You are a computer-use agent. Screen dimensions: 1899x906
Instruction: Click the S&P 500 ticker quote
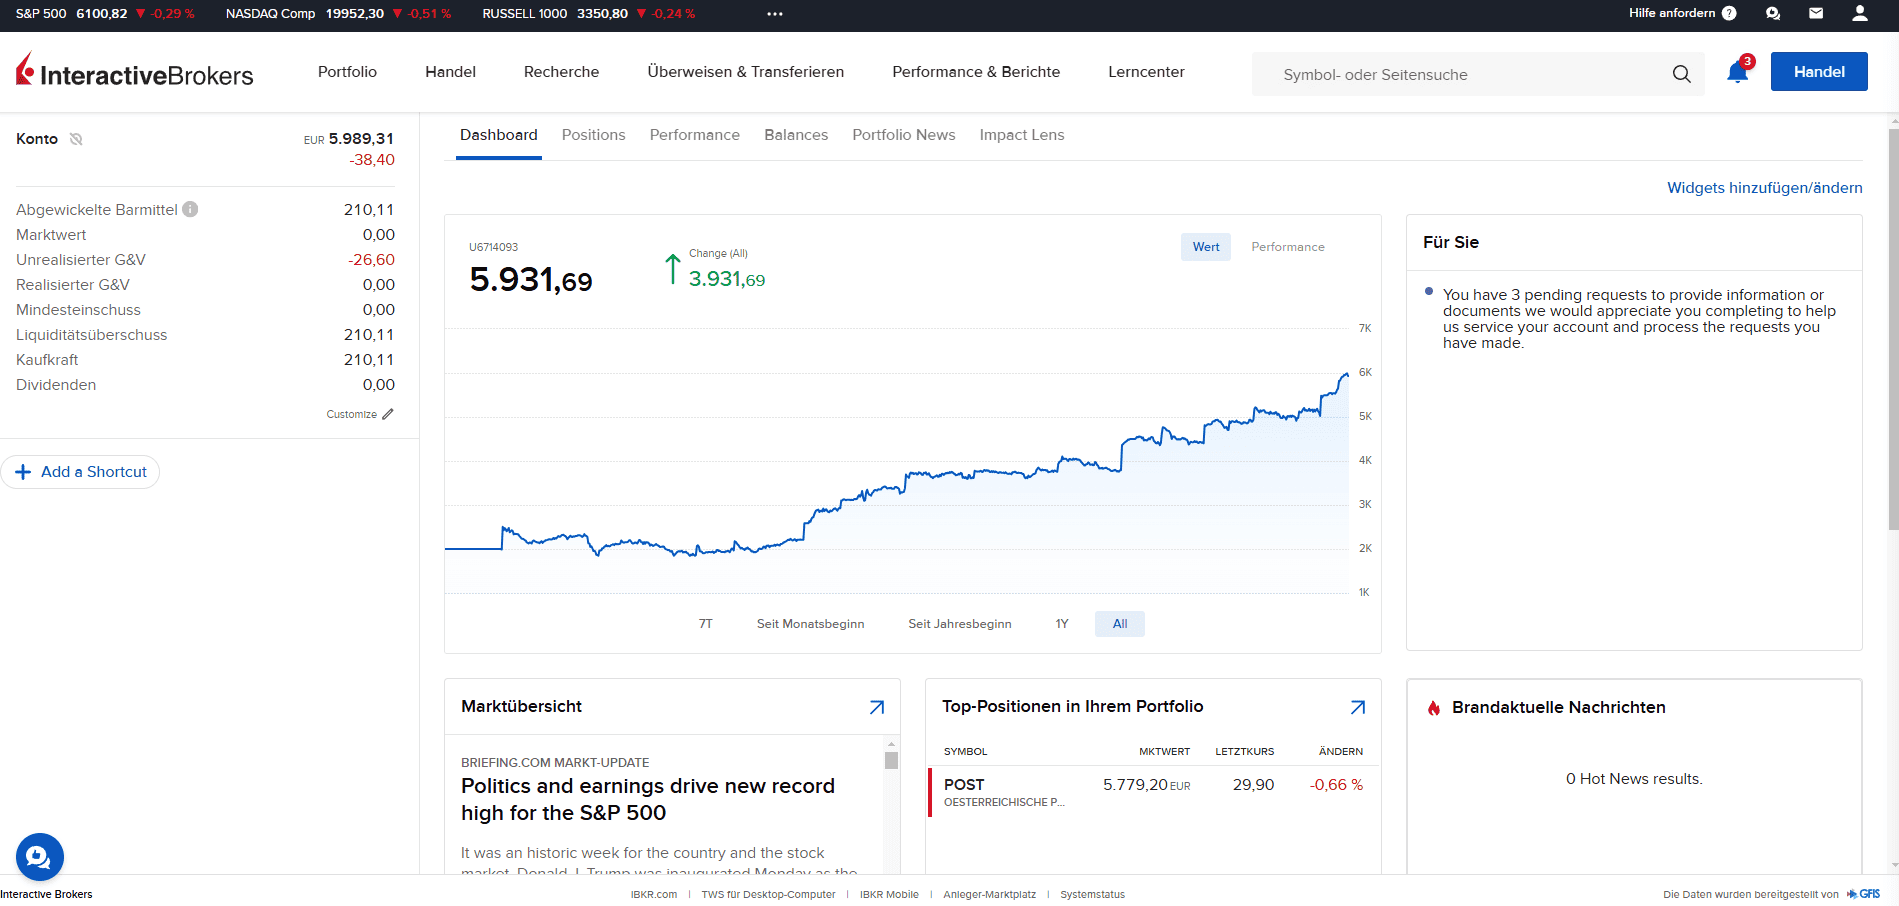[x=105, y=14]
